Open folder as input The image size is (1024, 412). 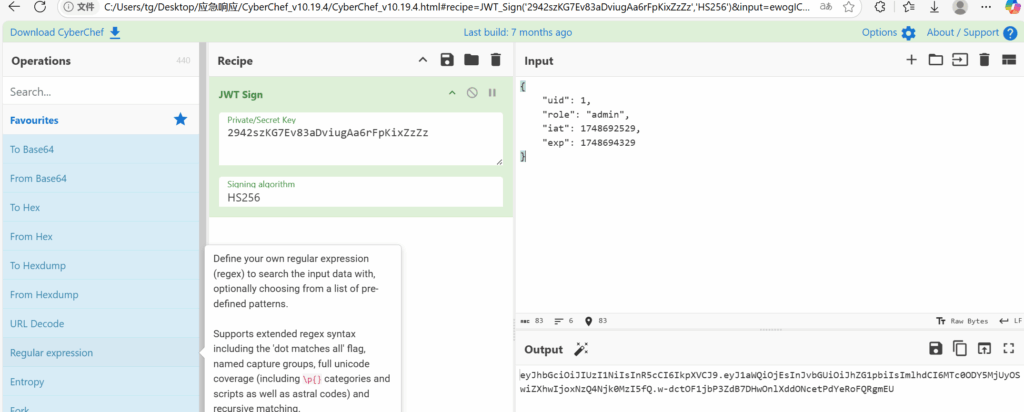(936, 60)
